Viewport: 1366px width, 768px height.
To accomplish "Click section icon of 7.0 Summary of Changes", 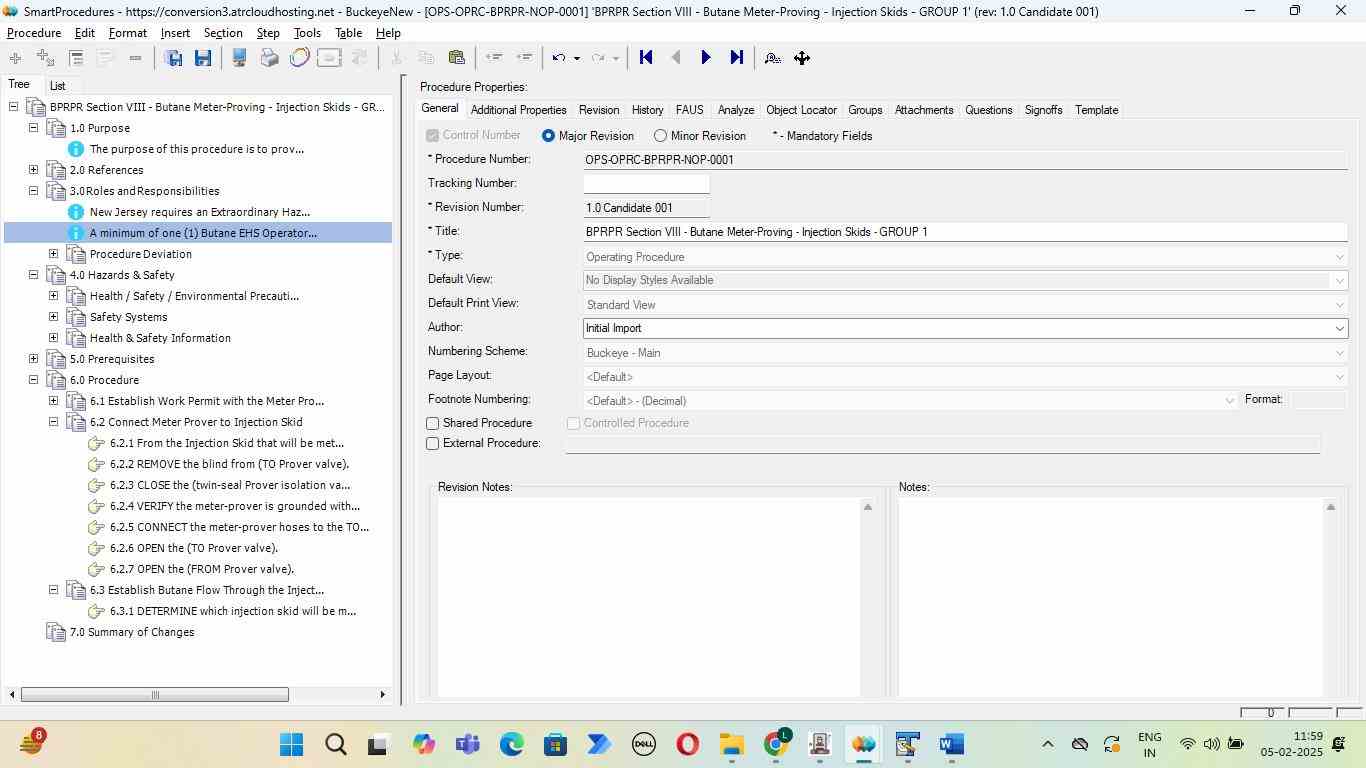I will coord(57,632).
